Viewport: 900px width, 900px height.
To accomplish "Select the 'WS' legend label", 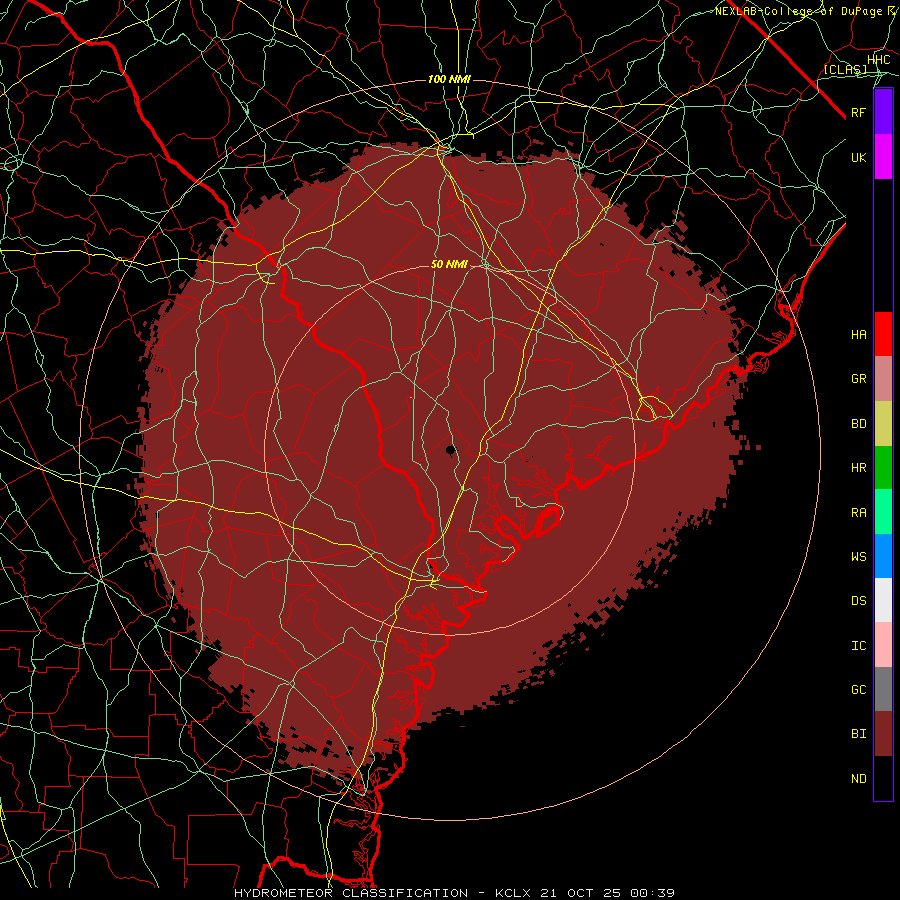I will (x=859, y=556).
